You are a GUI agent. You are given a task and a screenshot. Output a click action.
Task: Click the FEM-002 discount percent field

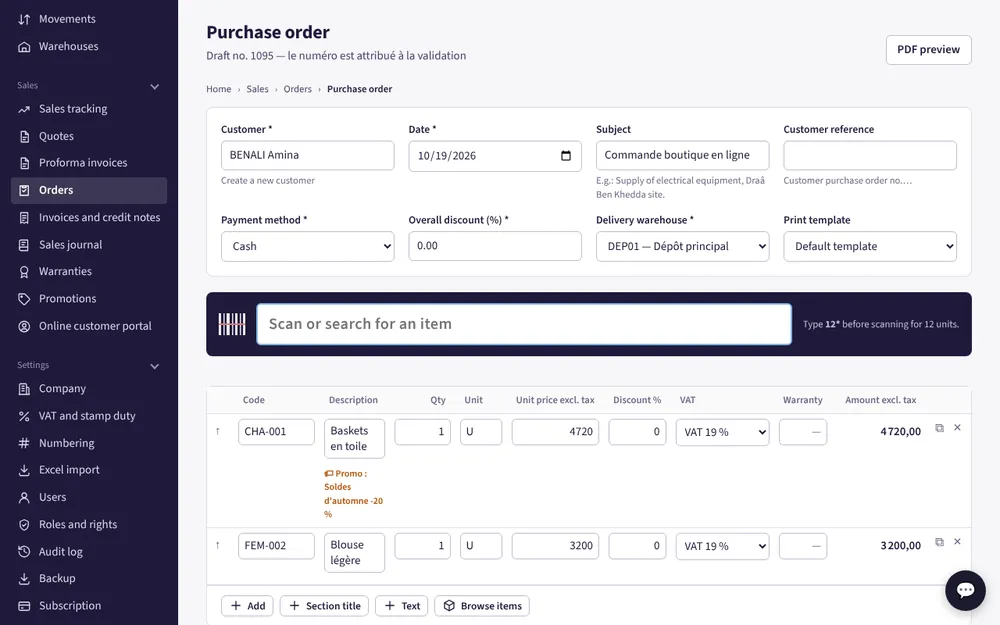pos(638,546)
